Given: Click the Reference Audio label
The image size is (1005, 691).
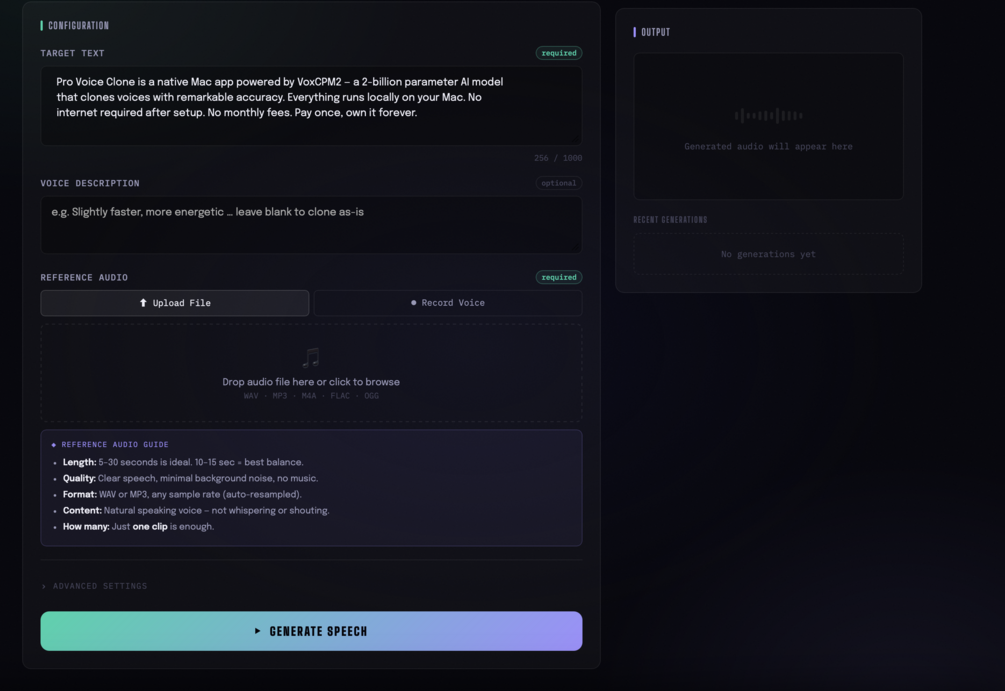Looking at the screenshot, I should click(x=84, y=278).
